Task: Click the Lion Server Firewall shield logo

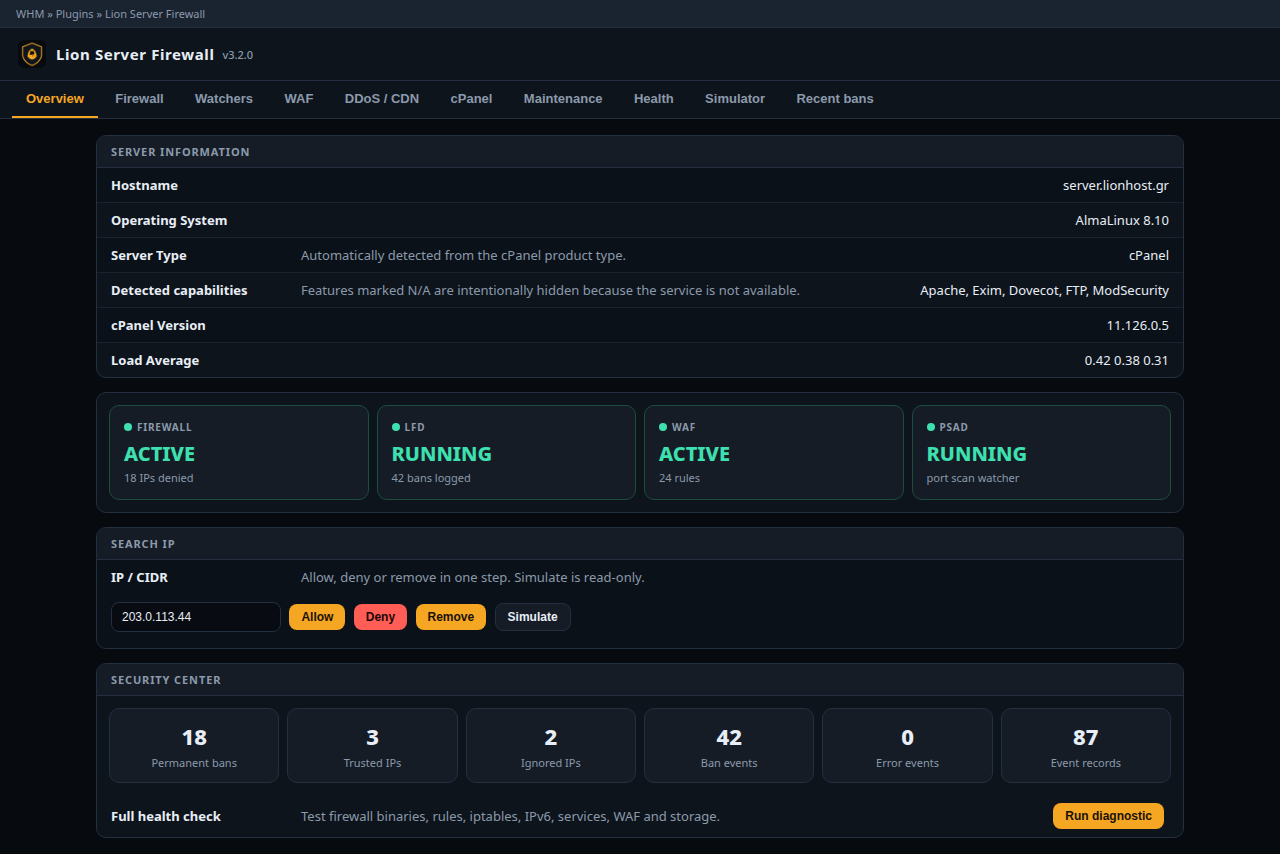Action: point(33,54)
